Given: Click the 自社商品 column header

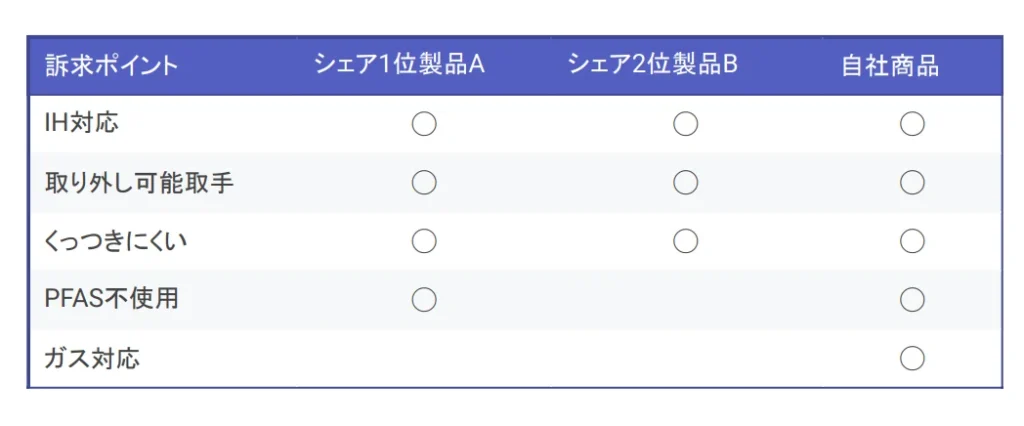Looking at the screenshot, I should point(889,67).
